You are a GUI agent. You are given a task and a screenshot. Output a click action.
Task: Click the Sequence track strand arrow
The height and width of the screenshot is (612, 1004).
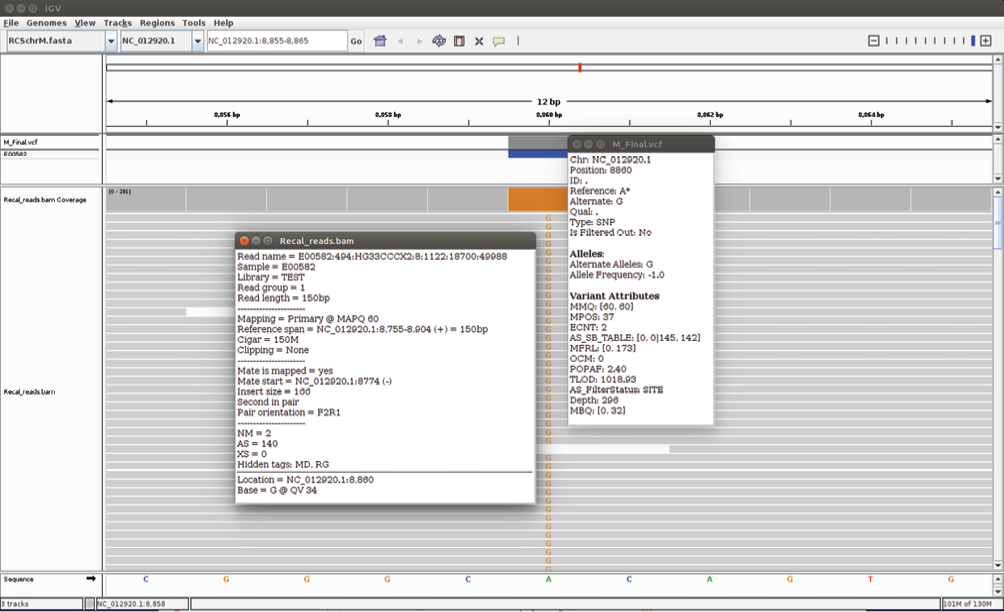pyautogui.click(x=91, y=579)
